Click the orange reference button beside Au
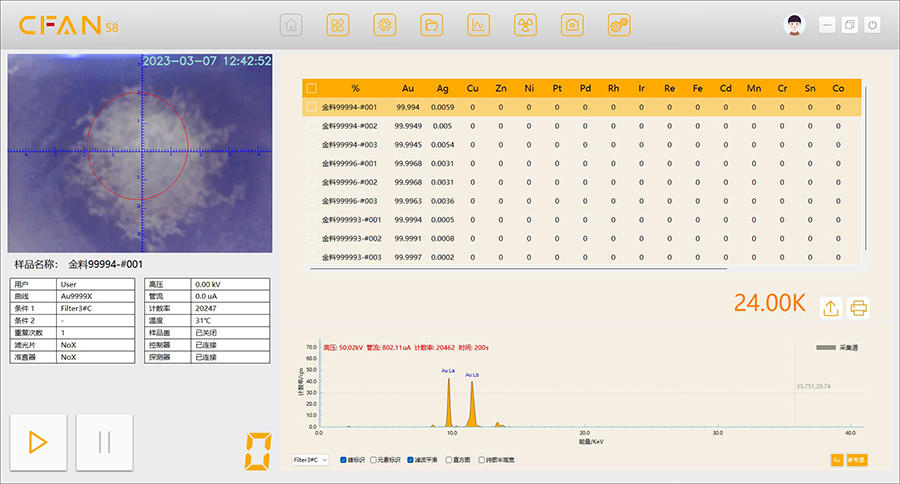 [857, 460]
